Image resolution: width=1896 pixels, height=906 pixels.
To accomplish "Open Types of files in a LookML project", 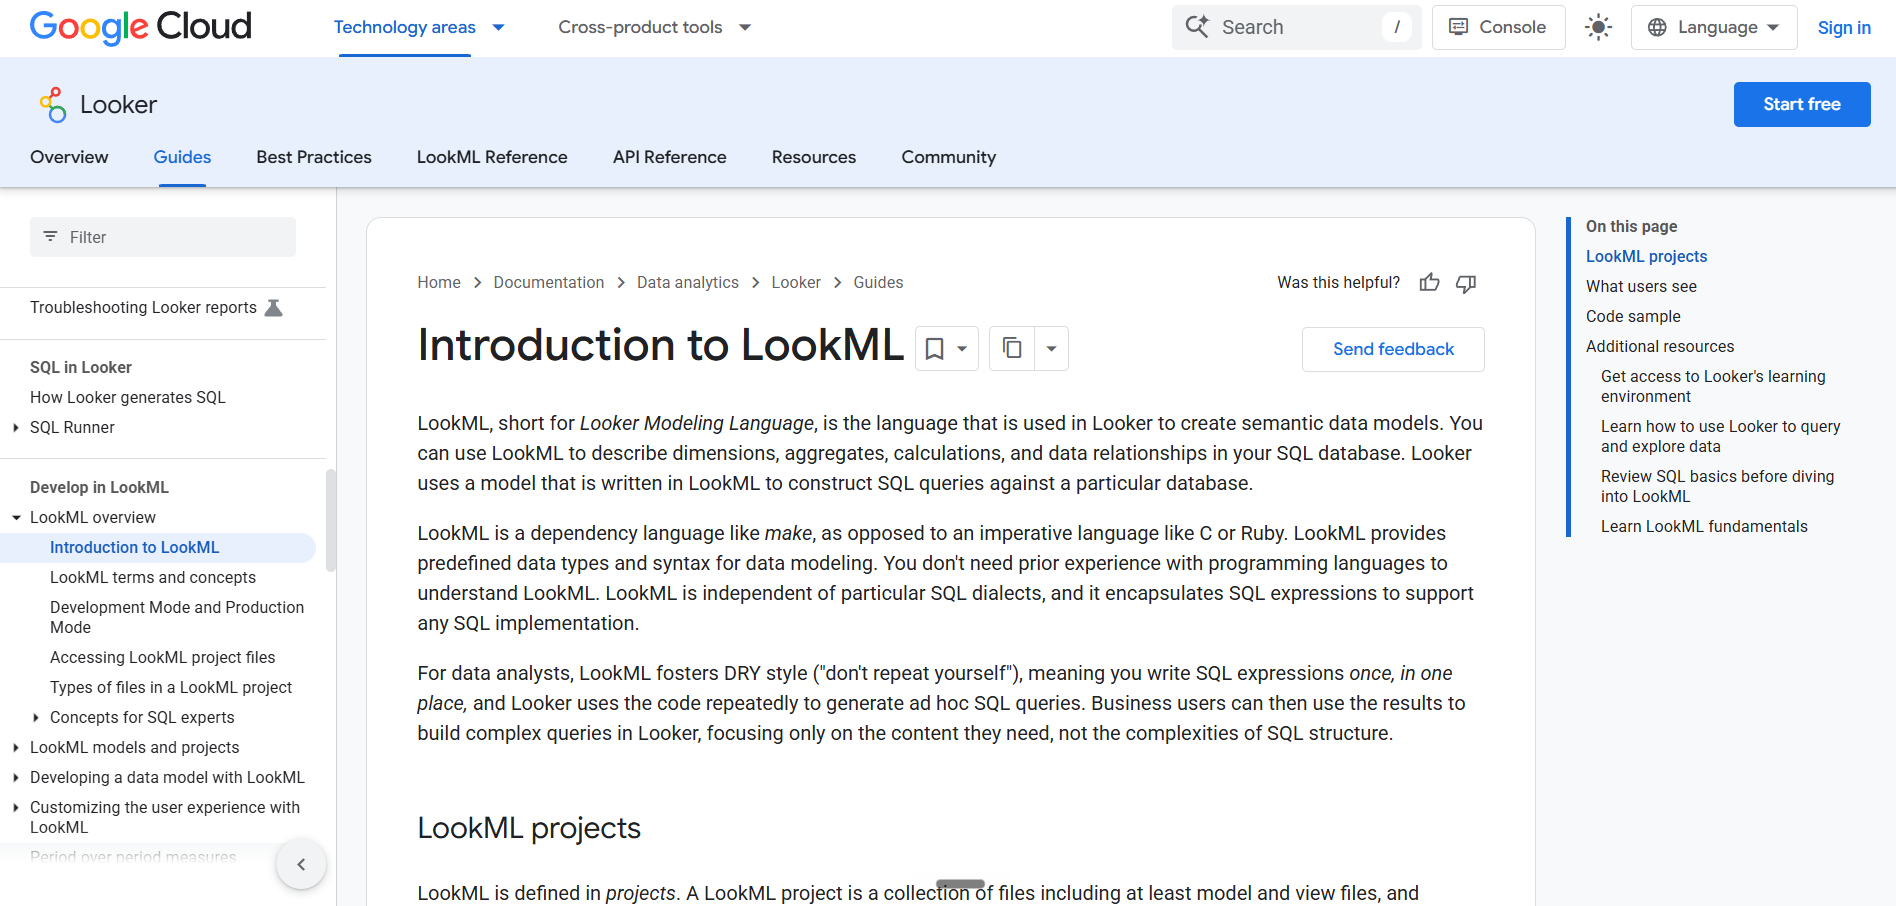I will pos(171,688).
